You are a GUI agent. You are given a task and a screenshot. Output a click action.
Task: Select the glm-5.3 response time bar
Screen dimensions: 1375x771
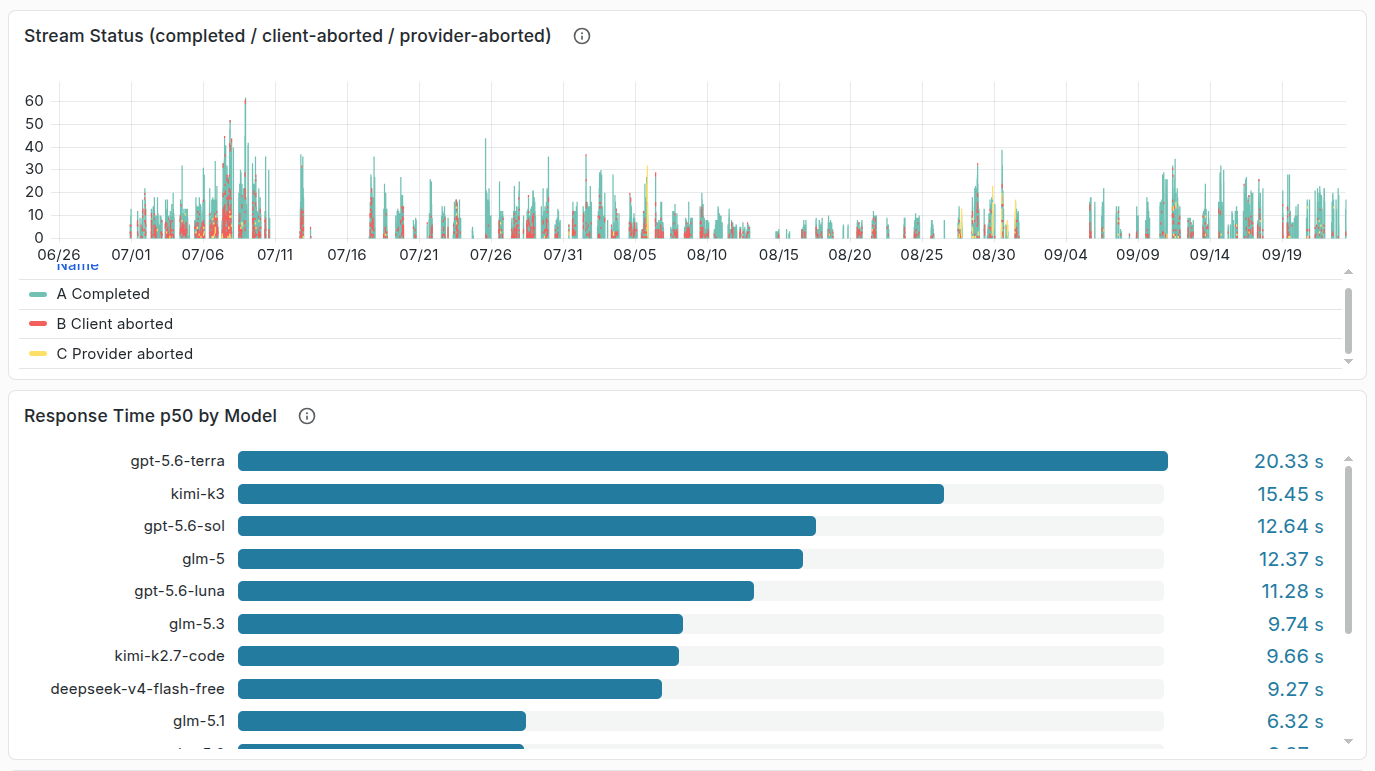click(x=460, y=624)
